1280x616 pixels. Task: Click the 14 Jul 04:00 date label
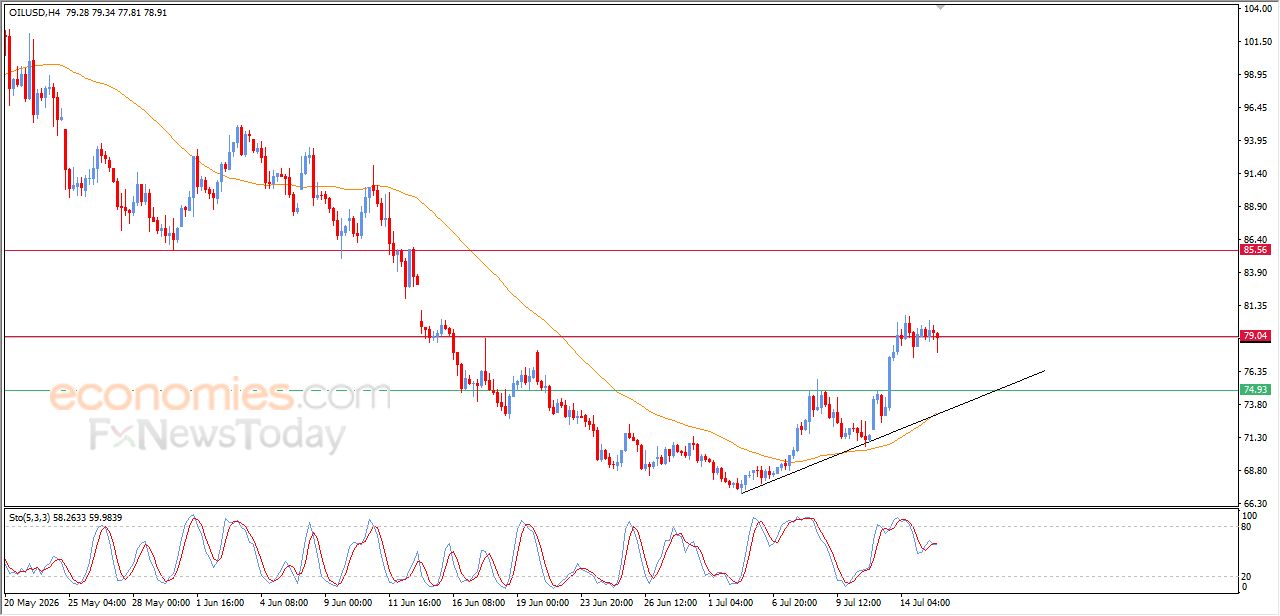point(924,603)
